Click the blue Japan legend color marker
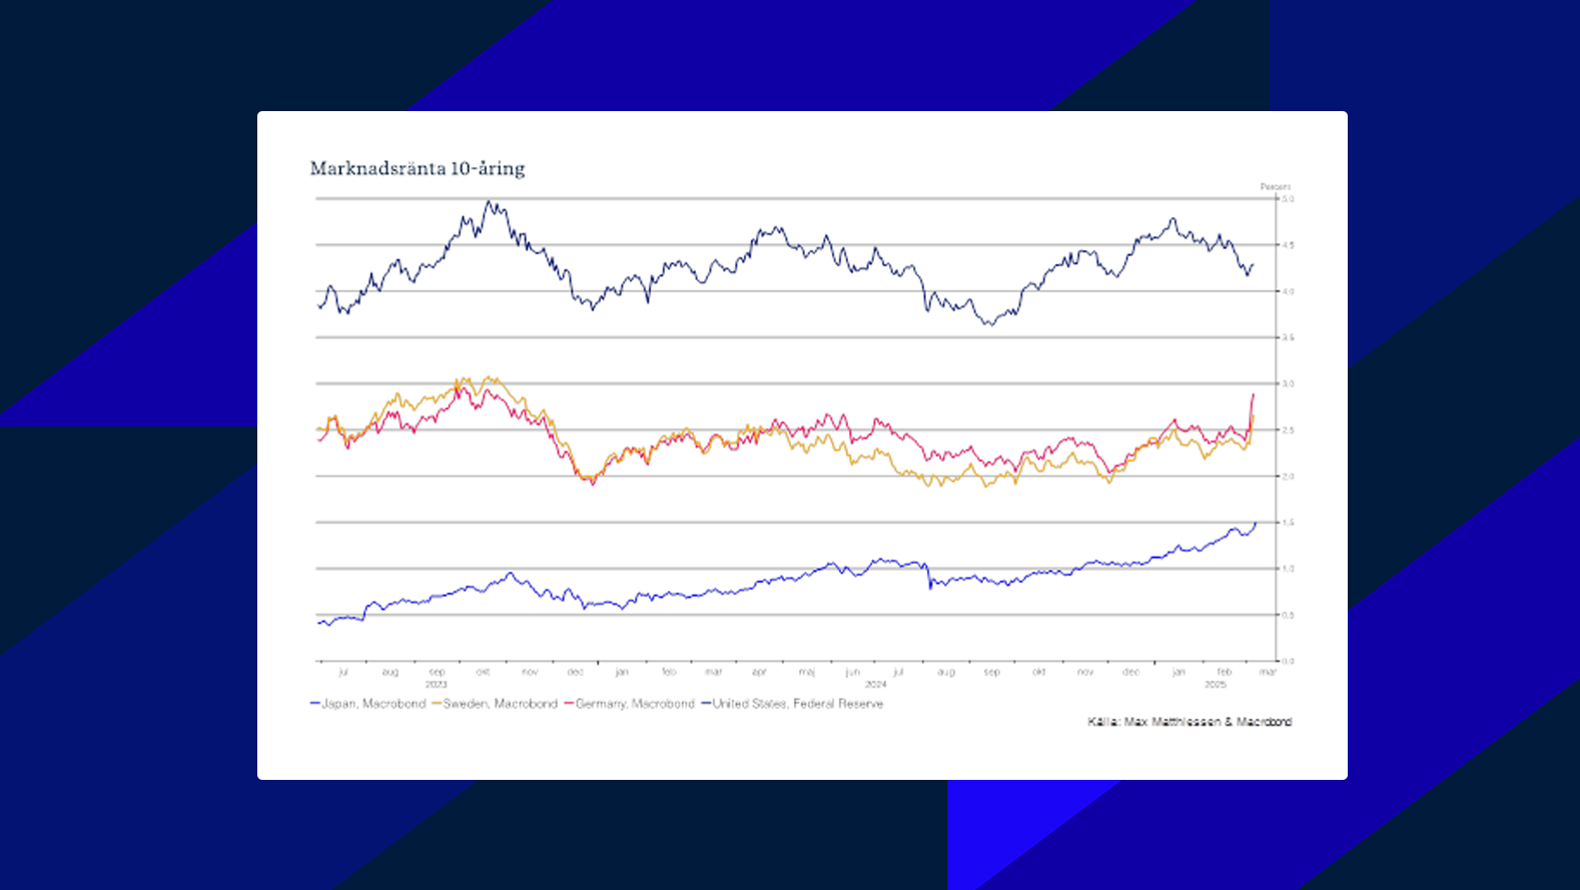This screenshot has height=890, width=1580. pos(315,704)
